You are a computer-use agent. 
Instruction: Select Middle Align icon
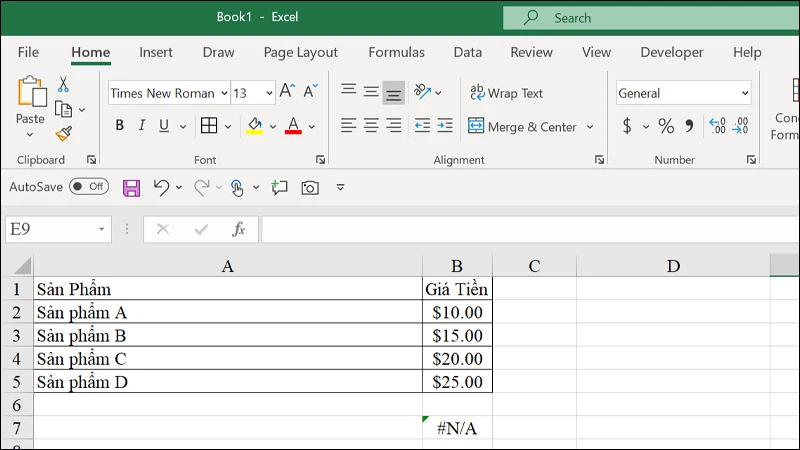click(371, 92)
